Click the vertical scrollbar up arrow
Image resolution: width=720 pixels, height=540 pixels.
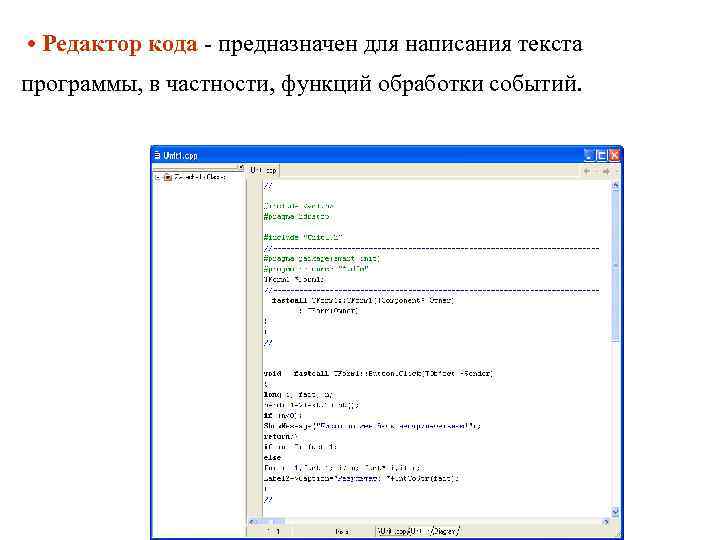coord(615,185)
